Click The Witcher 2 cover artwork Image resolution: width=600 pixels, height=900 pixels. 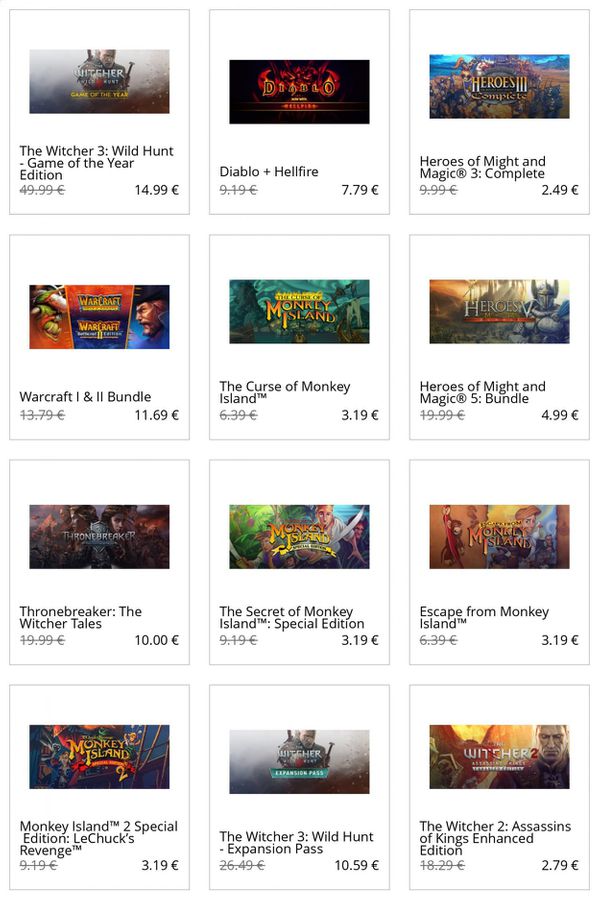pyautogui.click(x=500, y=757)
